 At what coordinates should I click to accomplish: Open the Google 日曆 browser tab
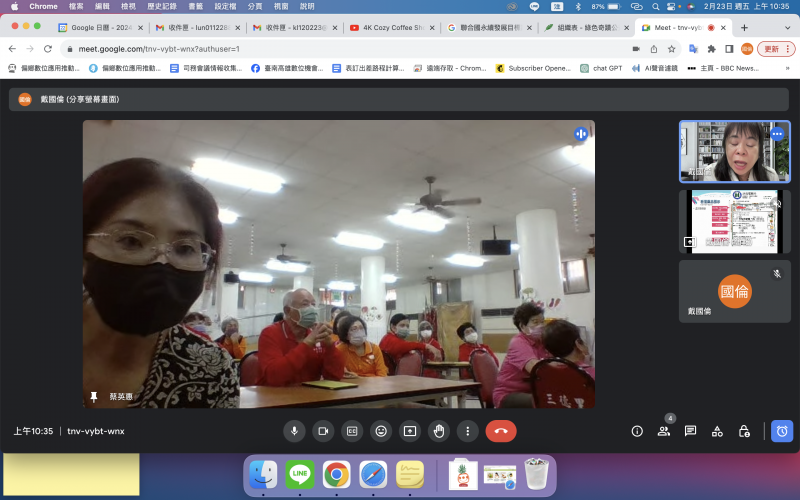coord(100,28)
